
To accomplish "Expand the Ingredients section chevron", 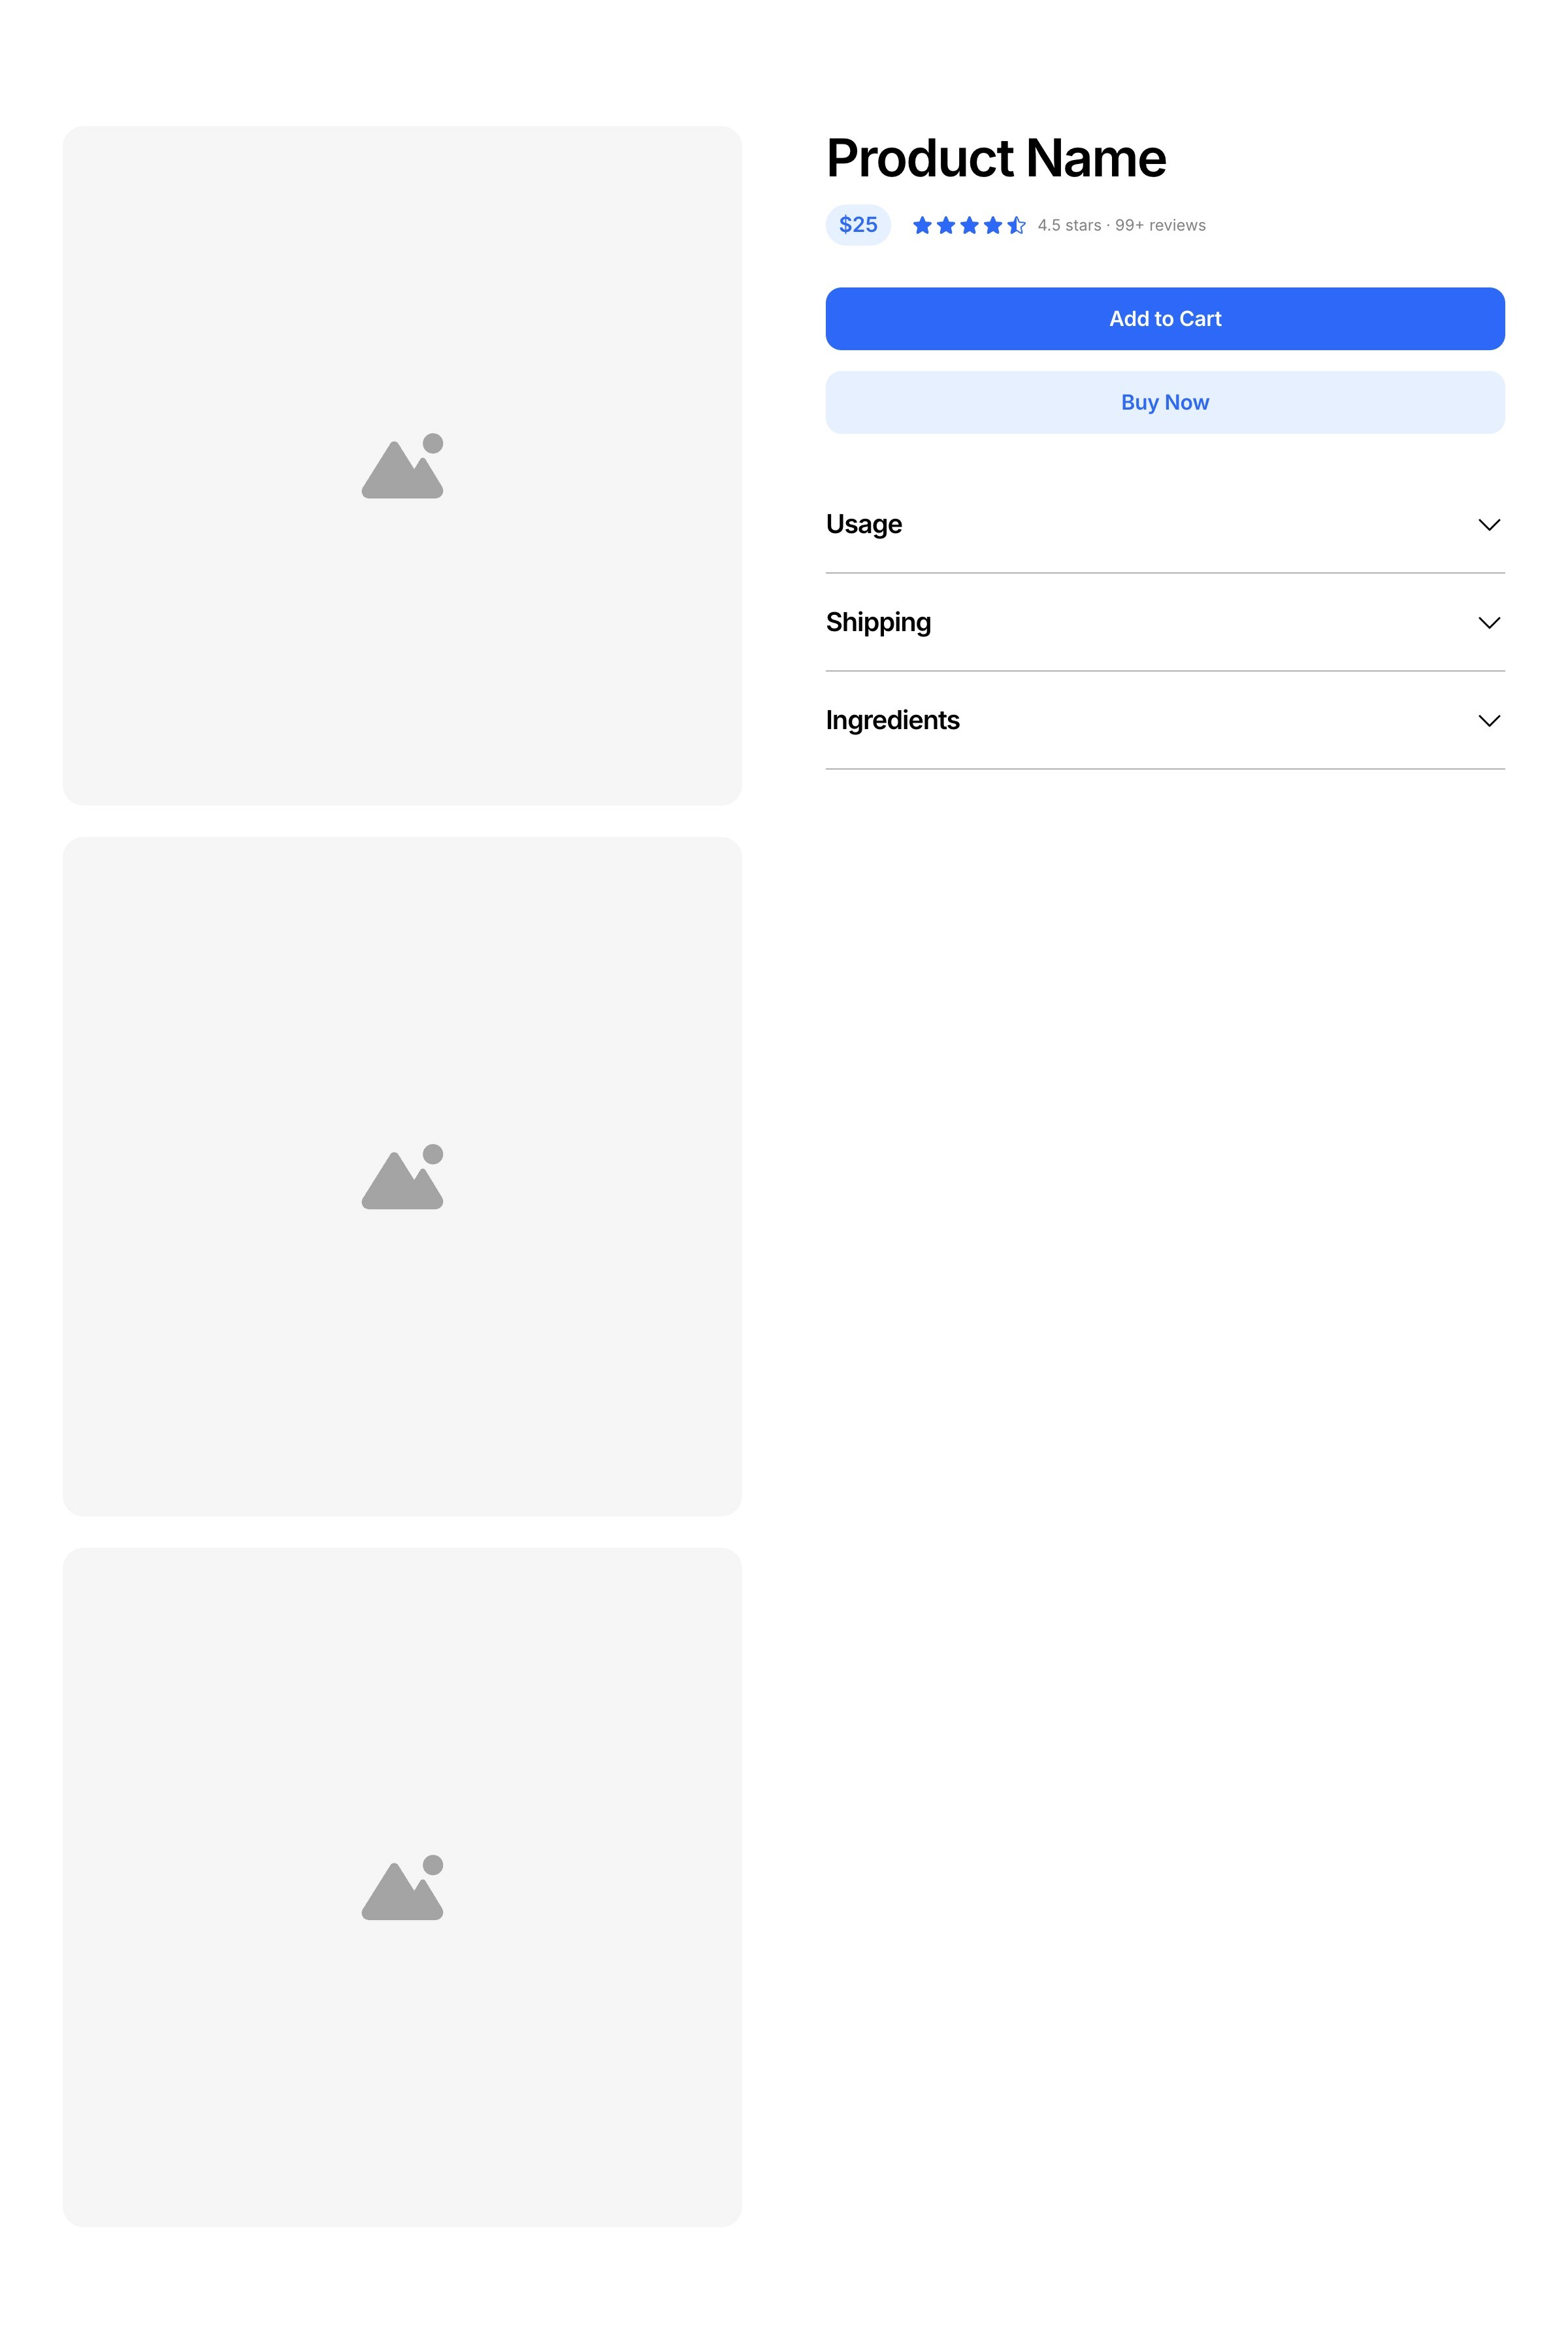I will click(1489, 721).
